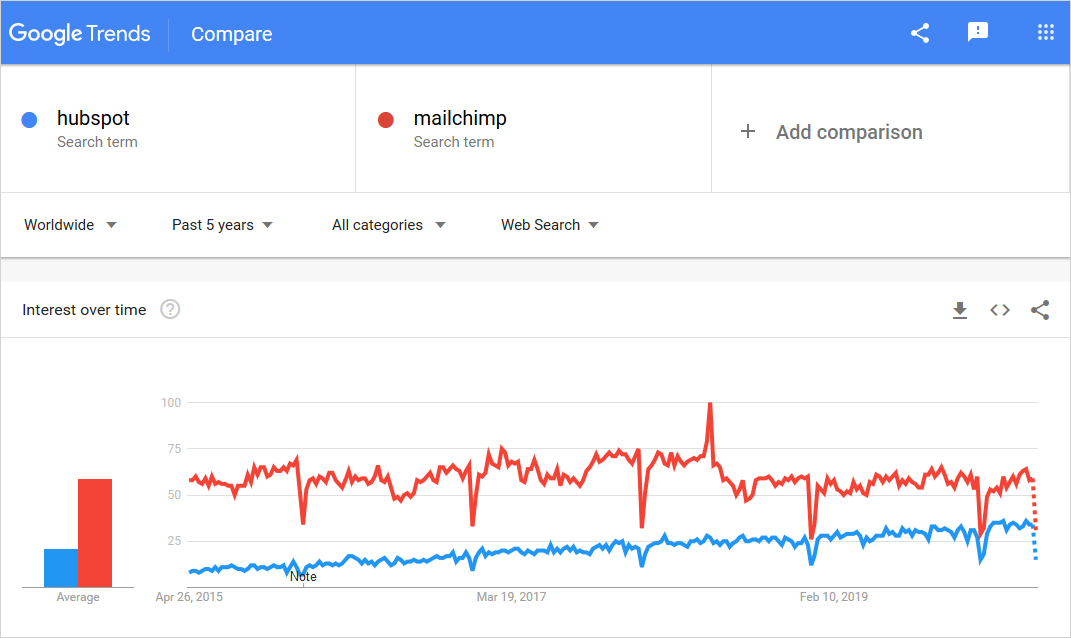Click the red mailchimp average bar
This screenshot has height=638, width=1071.
[95, 532]
